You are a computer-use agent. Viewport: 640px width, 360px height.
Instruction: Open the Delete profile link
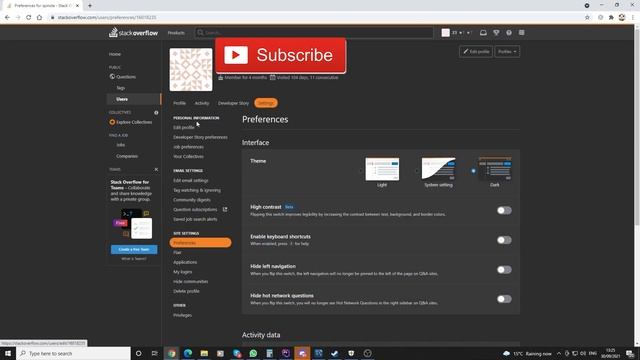(186, 291)
